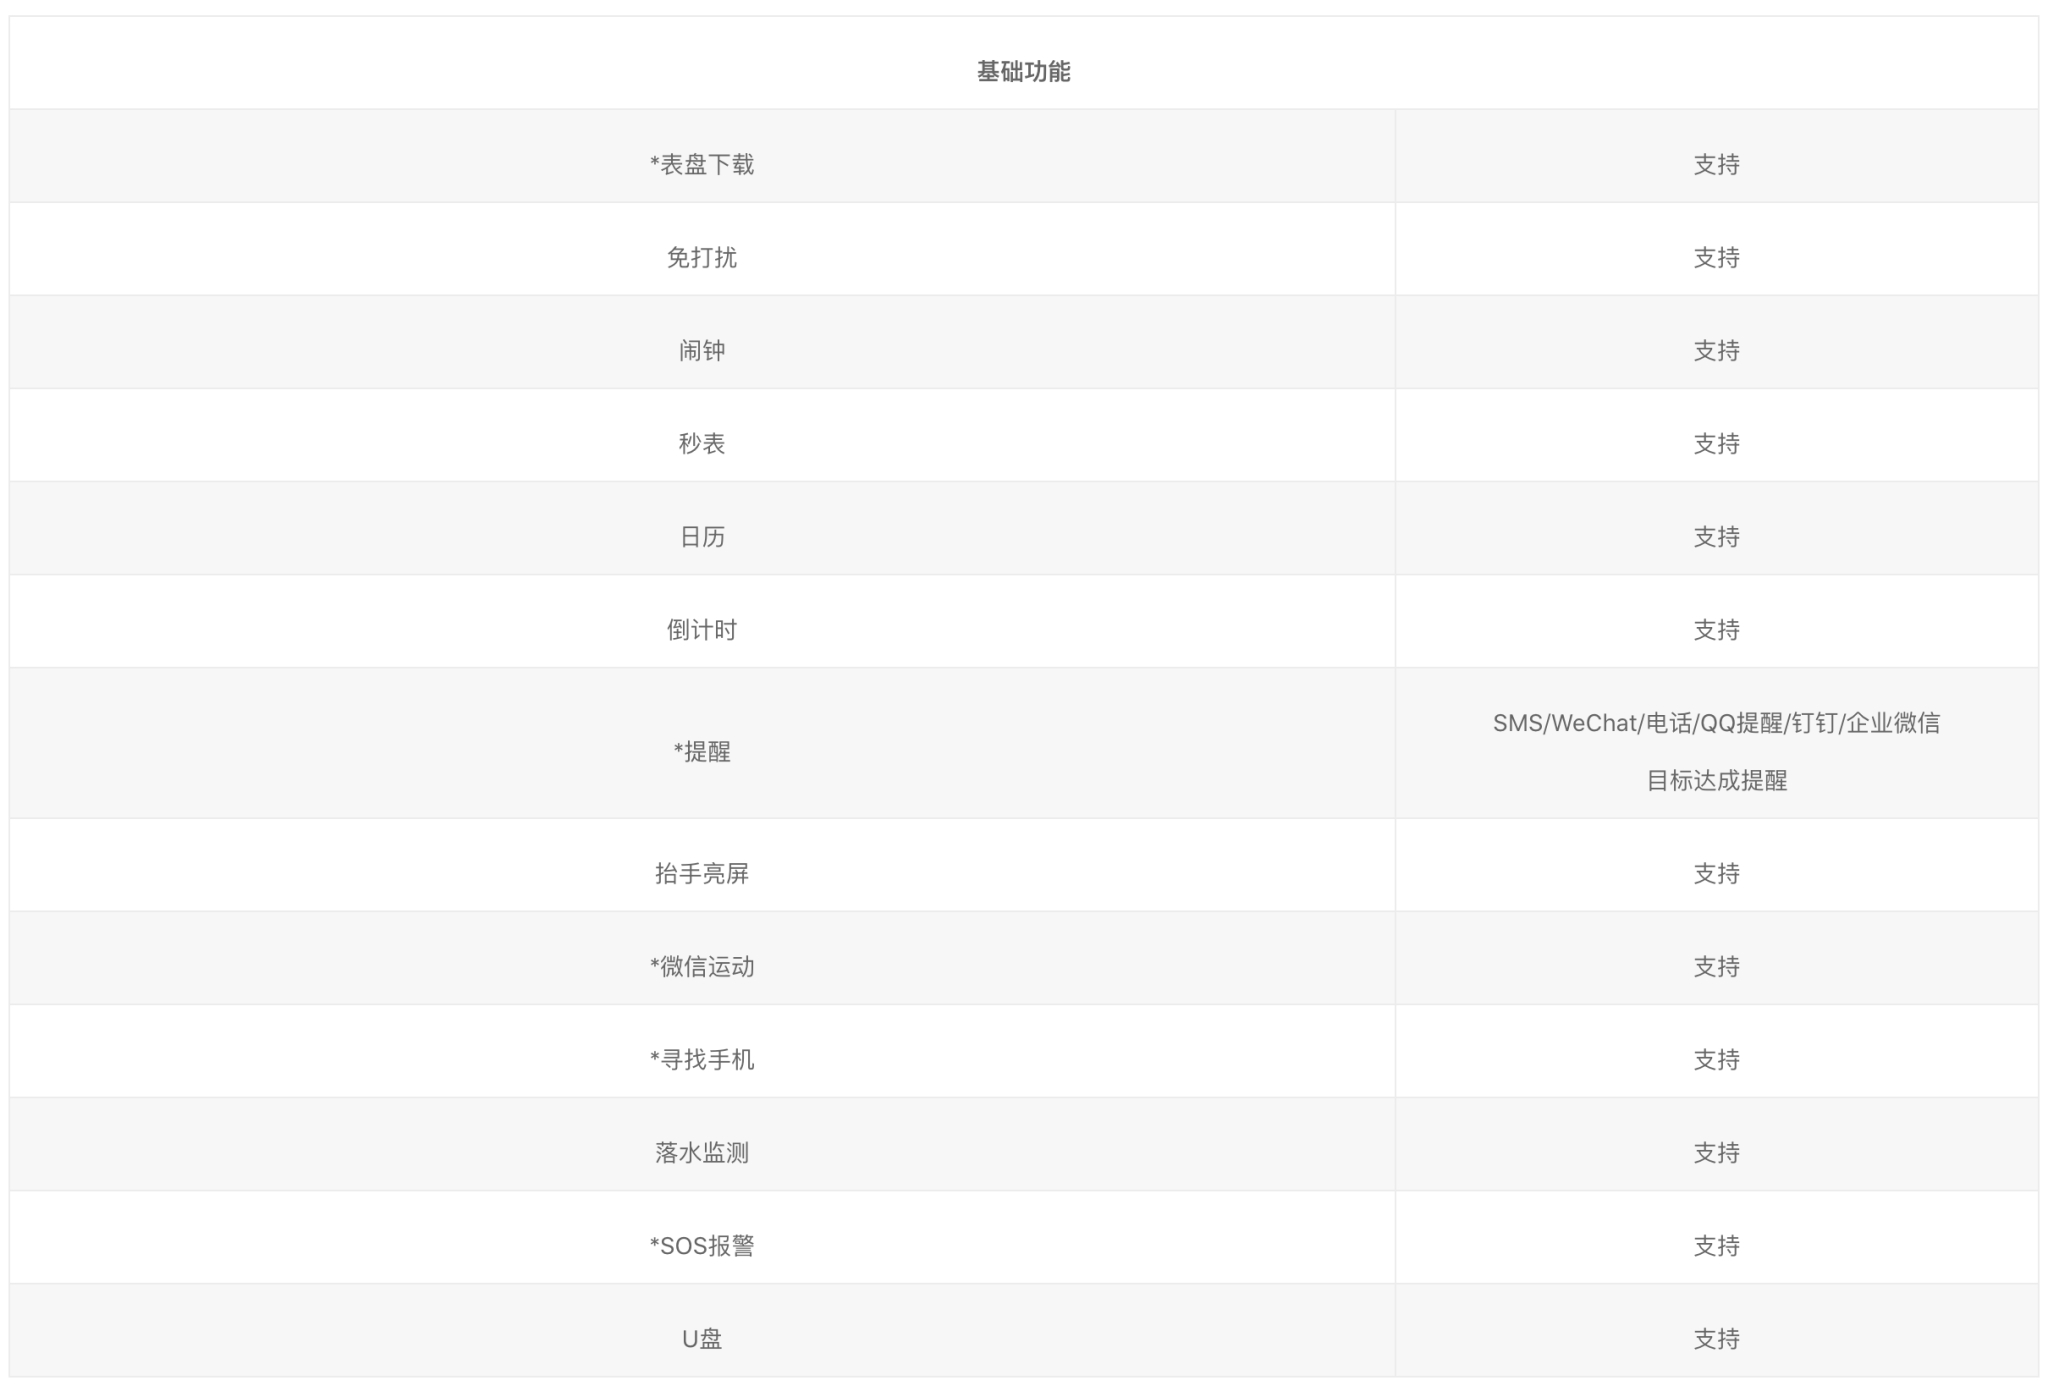Viewport: 2048px width, 1386px height.
Task: Select the 日历 feature cell
Action: (702, 537)
